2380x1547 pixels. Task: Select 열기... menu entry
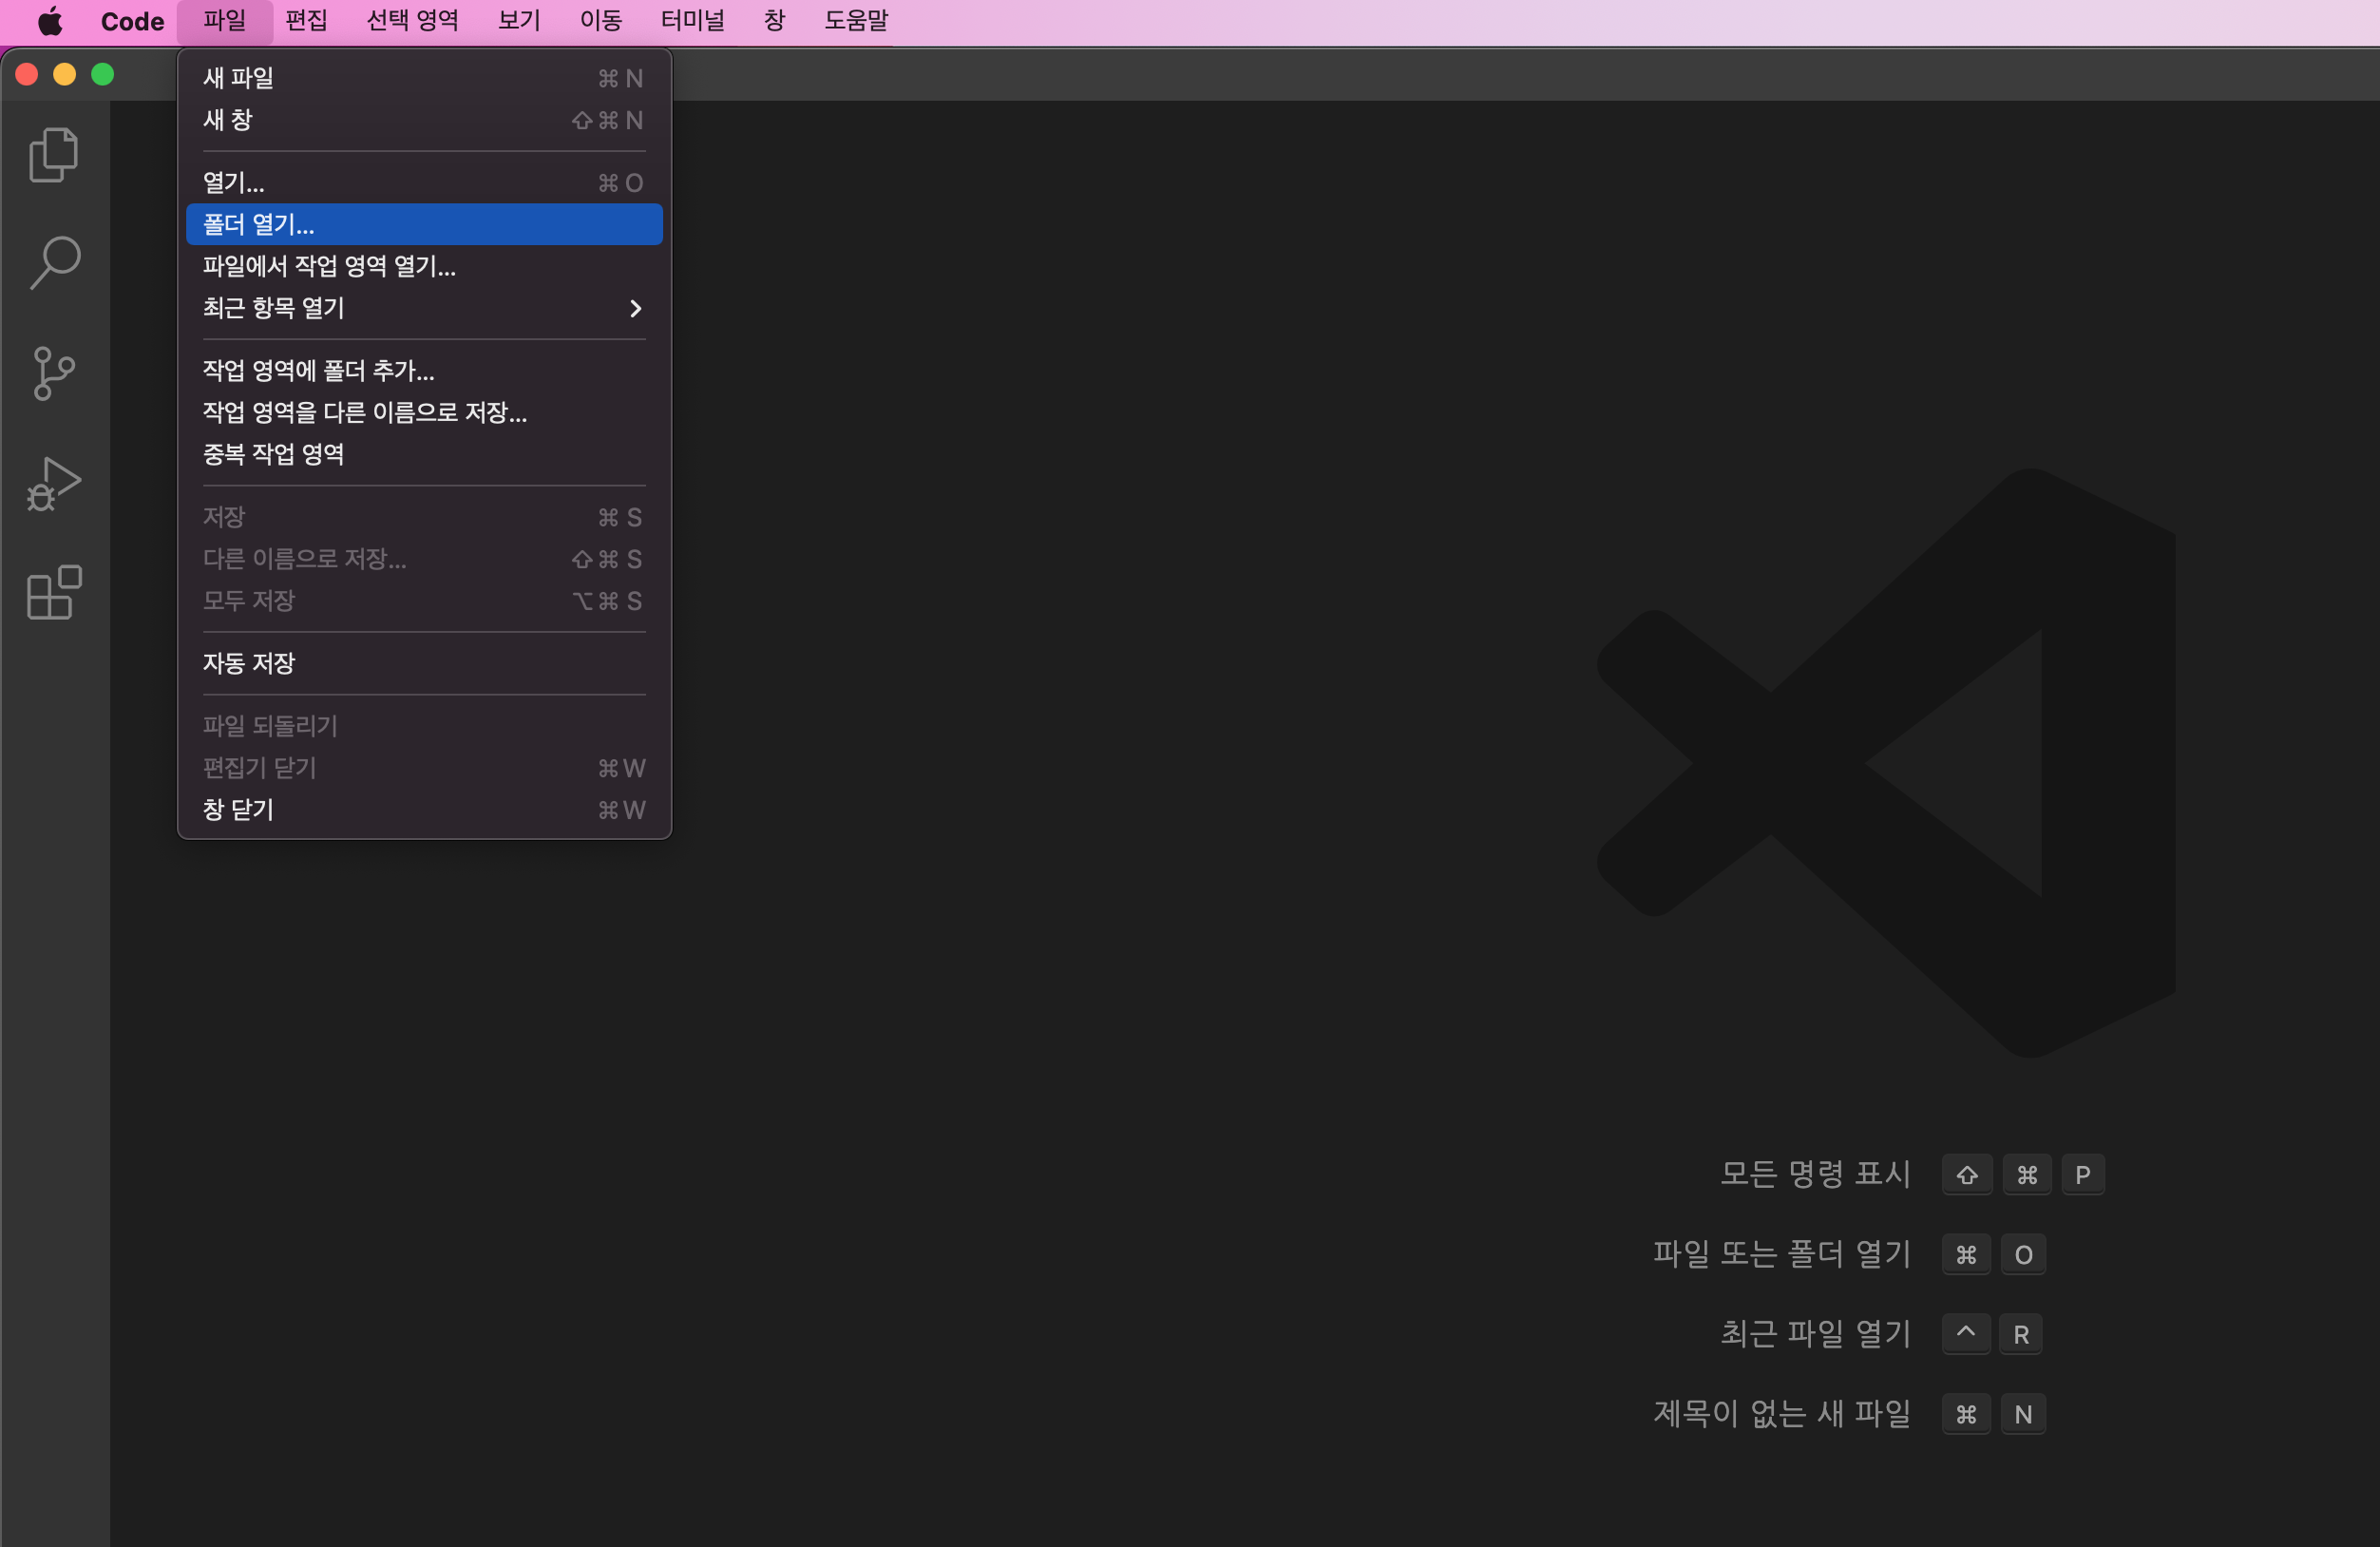click(234, 182)
